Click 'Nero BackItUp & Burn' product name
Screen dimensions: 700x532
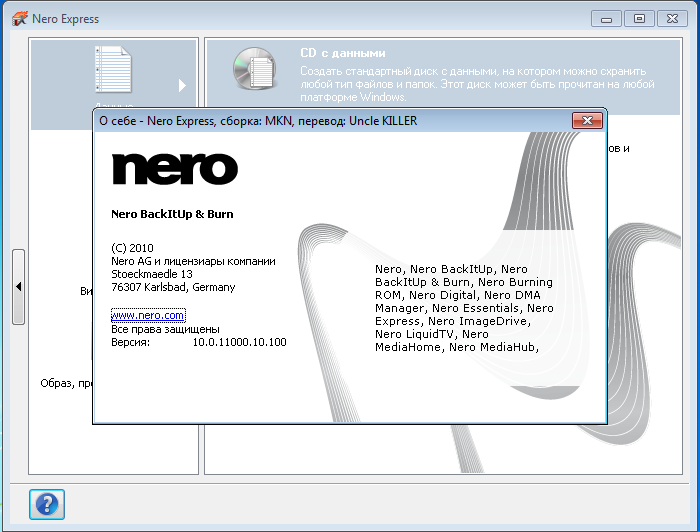pos(172,214)
